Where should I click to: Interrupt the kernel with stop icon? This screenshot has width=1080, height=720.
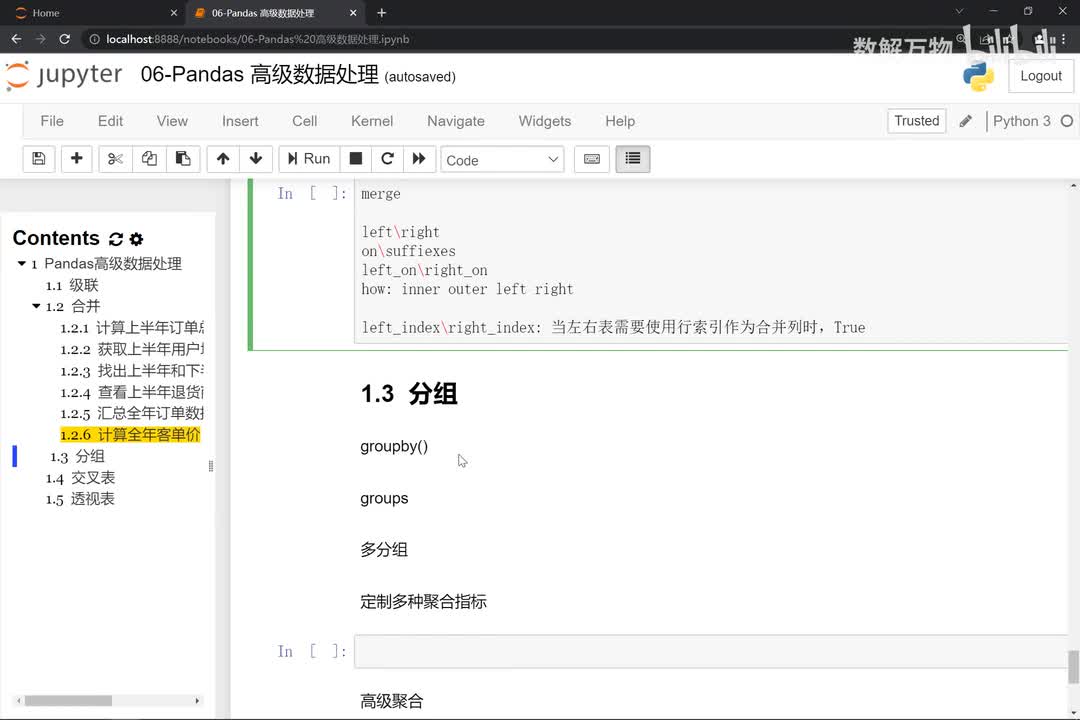[x=355, y=159]
